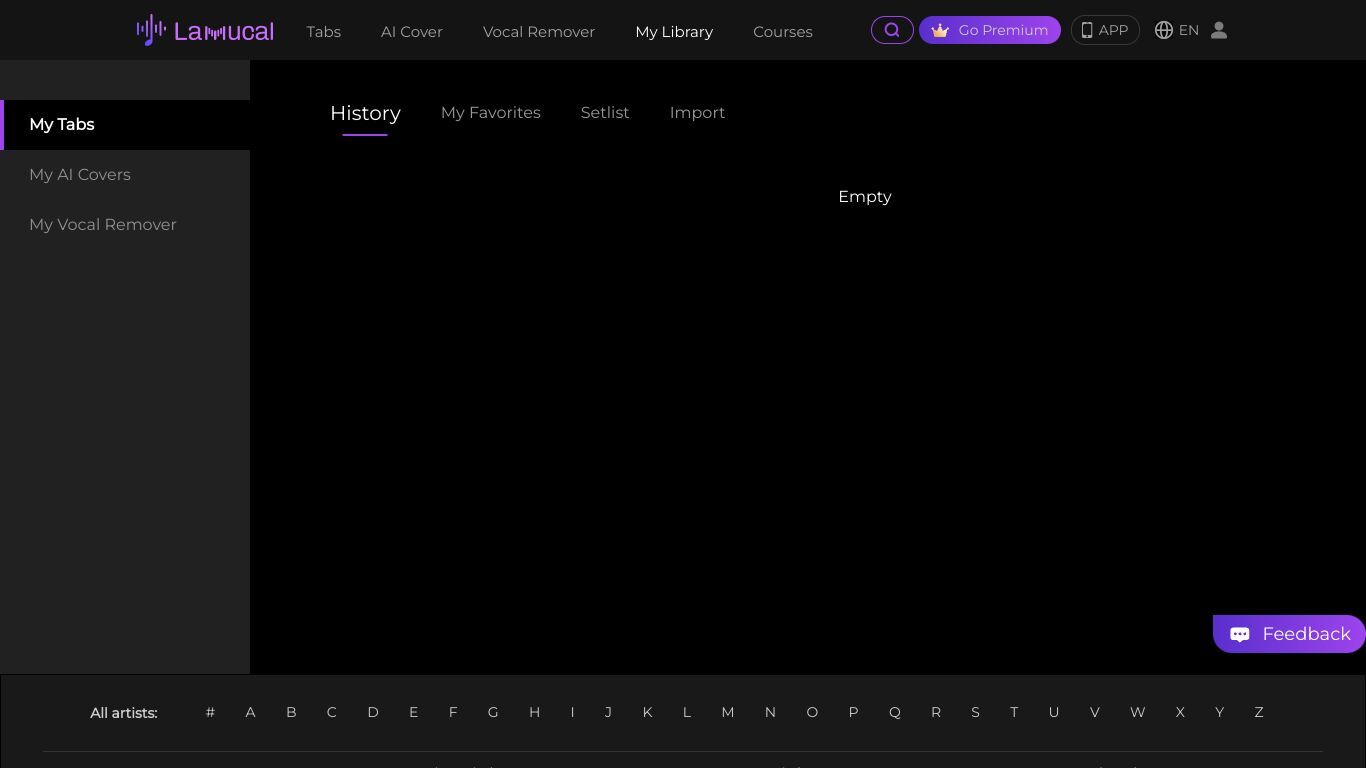Click the user profile icon

click(x=1219, y=30)
